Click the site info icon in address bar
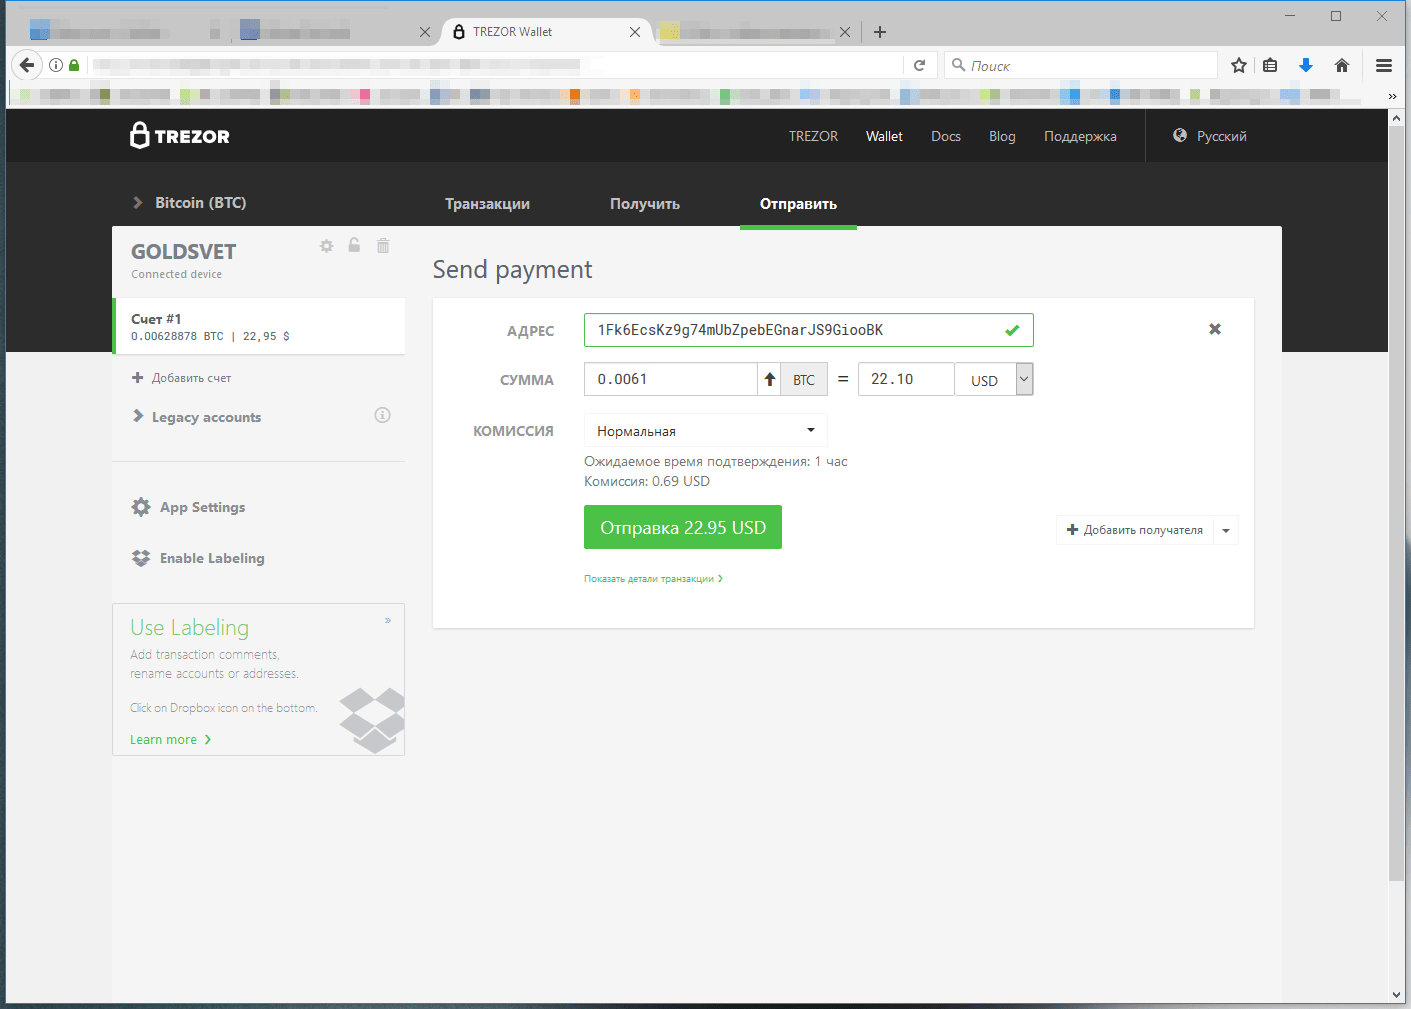The height and width of the screenshot is (1009, 1411). tap(56, 65)
